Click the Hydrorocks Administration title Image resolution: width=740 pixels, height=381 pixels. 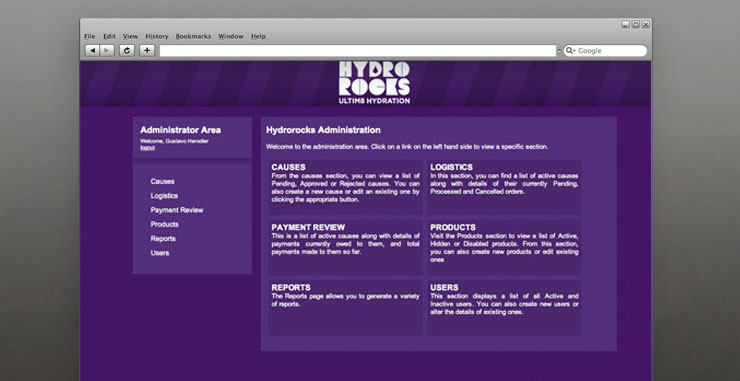pos(323,130)
